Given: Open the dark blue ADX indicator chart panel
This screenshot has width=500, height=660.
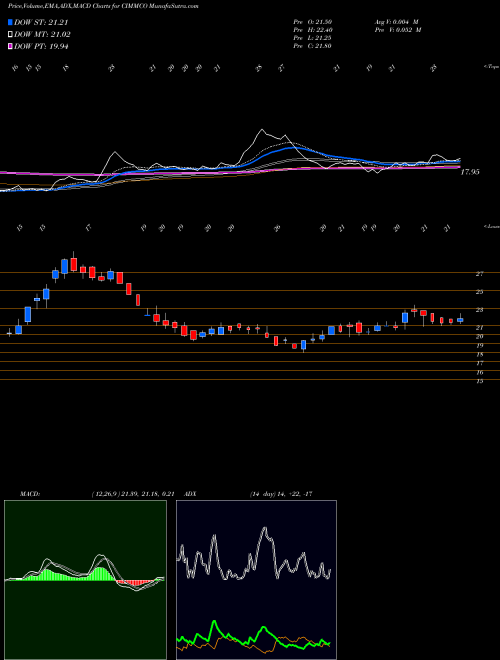Looking at the screenshot, I should [256, 580].
